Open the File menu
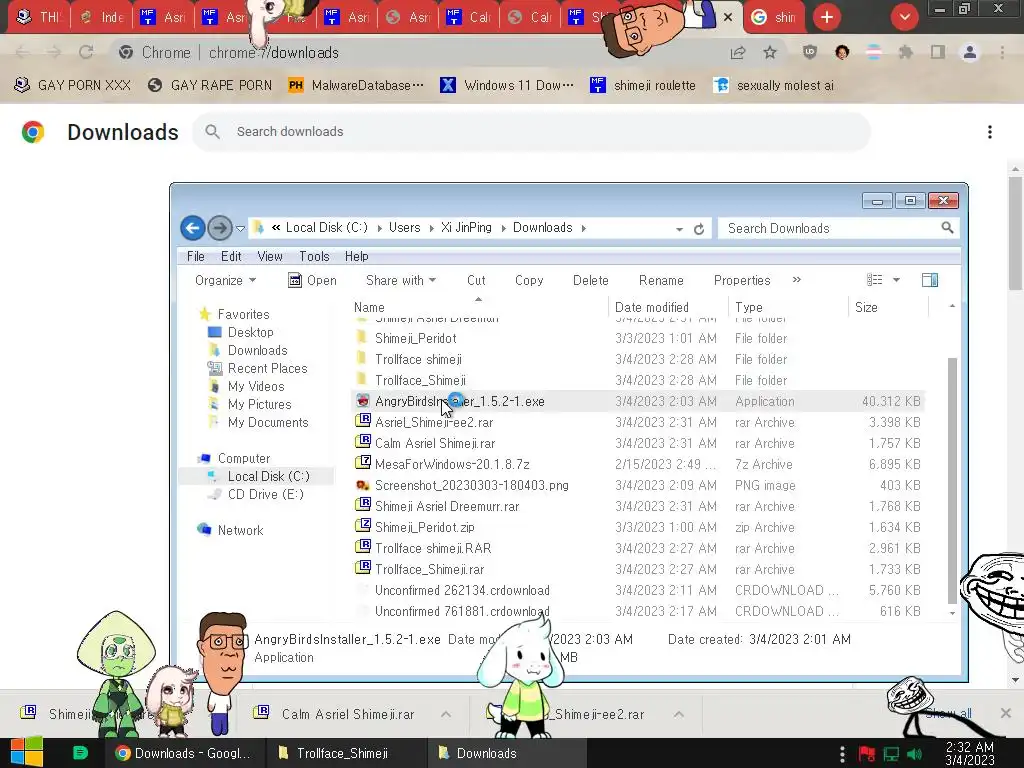1024x768 pixels. (195, 256)
